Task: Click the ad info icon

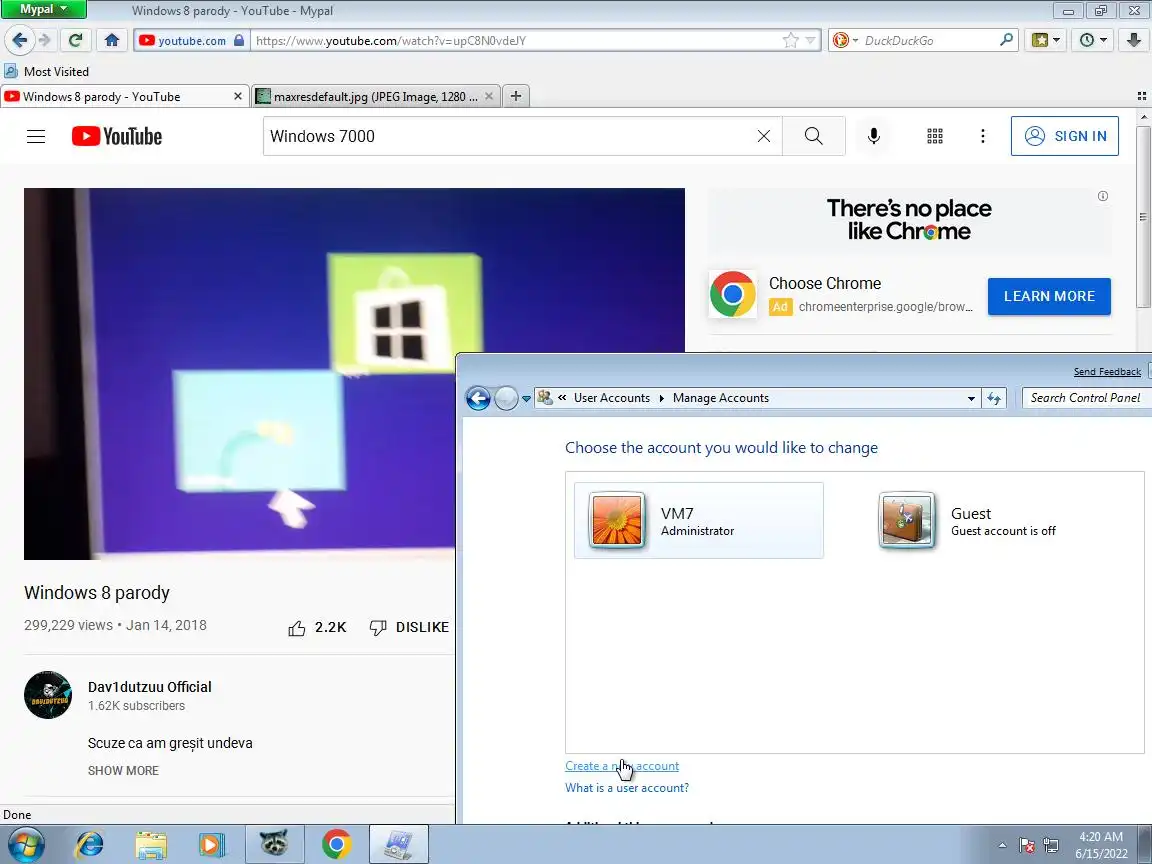Action: click(x=1102, y=196)
